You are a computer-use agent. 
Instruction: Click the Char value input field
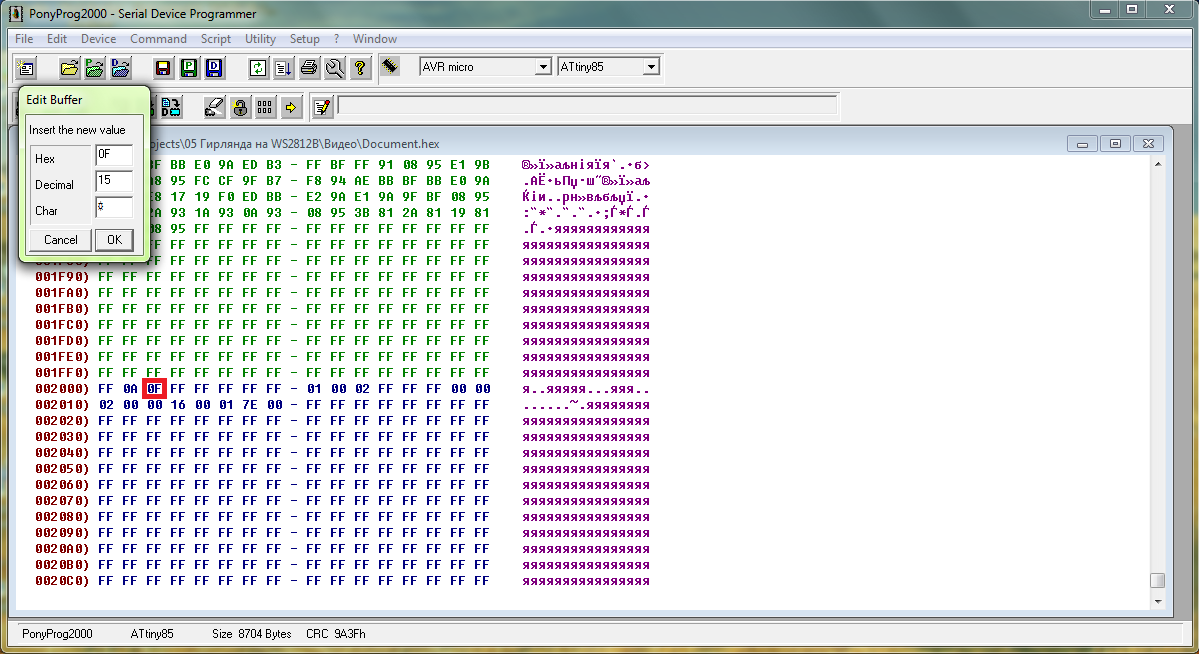(114, 207)
